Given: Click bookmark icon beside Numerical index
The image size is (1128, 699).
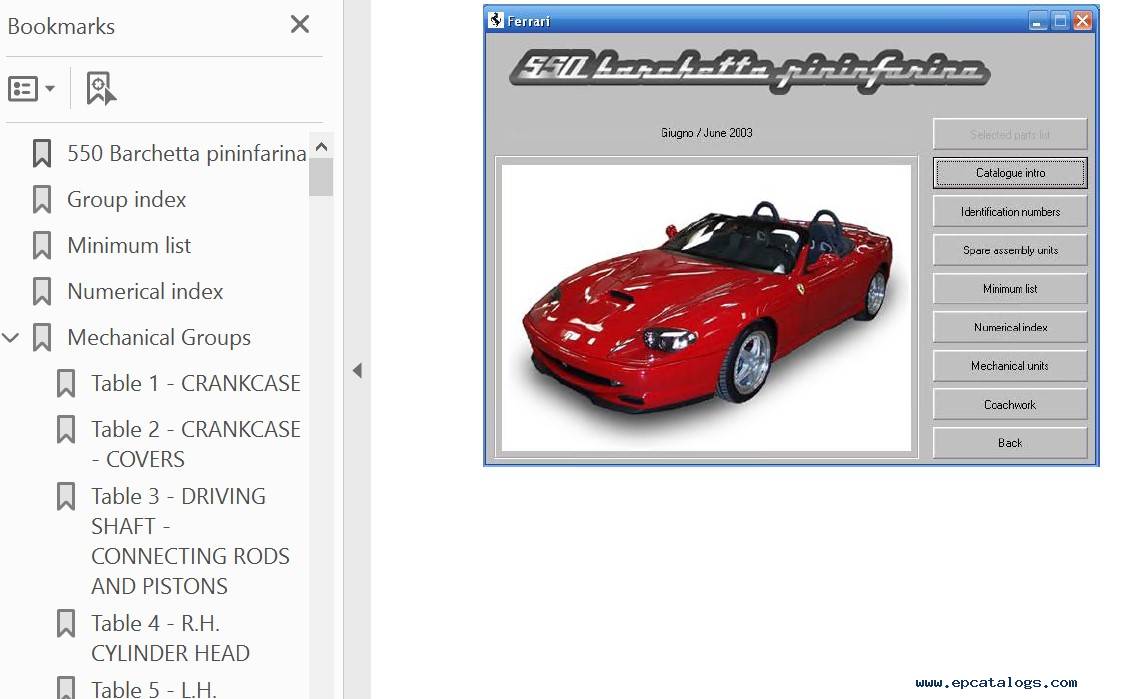Looking at the screenshot, I should coord(42,291).
